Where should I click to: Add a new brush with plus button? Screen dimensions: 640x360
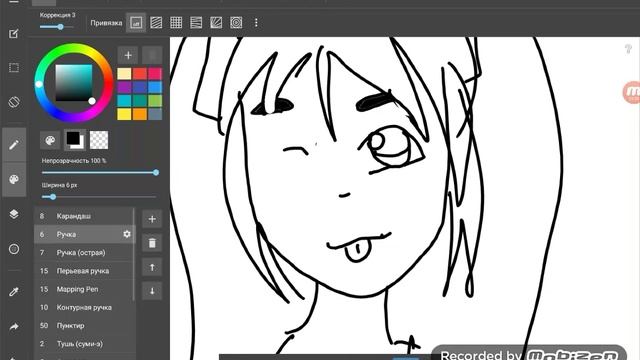tap(152, 219)
